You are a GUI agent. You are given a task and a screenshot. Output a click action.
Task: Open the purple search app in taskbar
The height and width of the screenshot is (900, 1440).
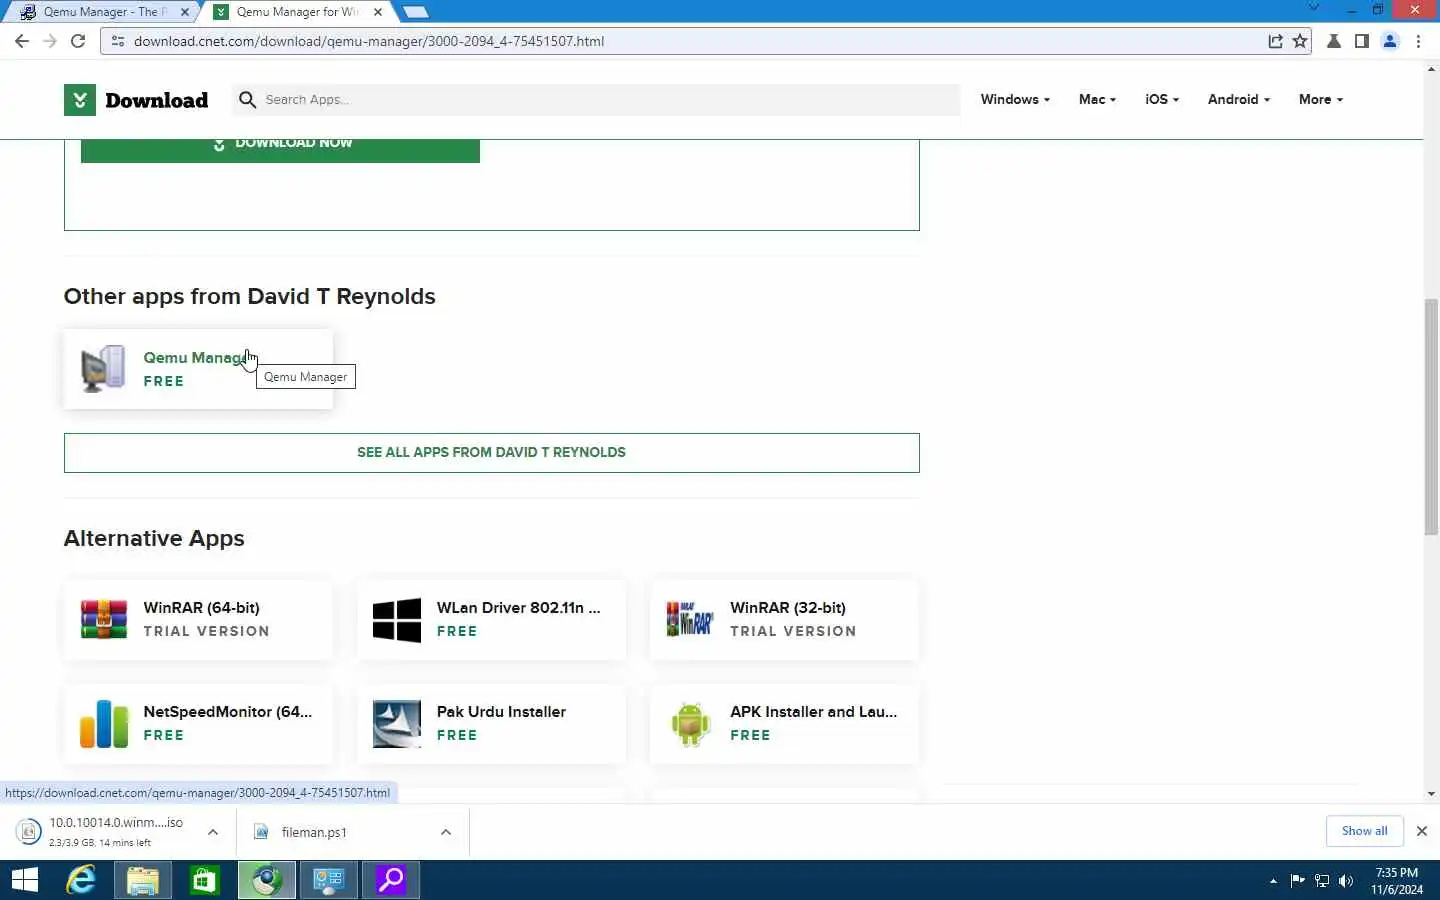point(391,880)
